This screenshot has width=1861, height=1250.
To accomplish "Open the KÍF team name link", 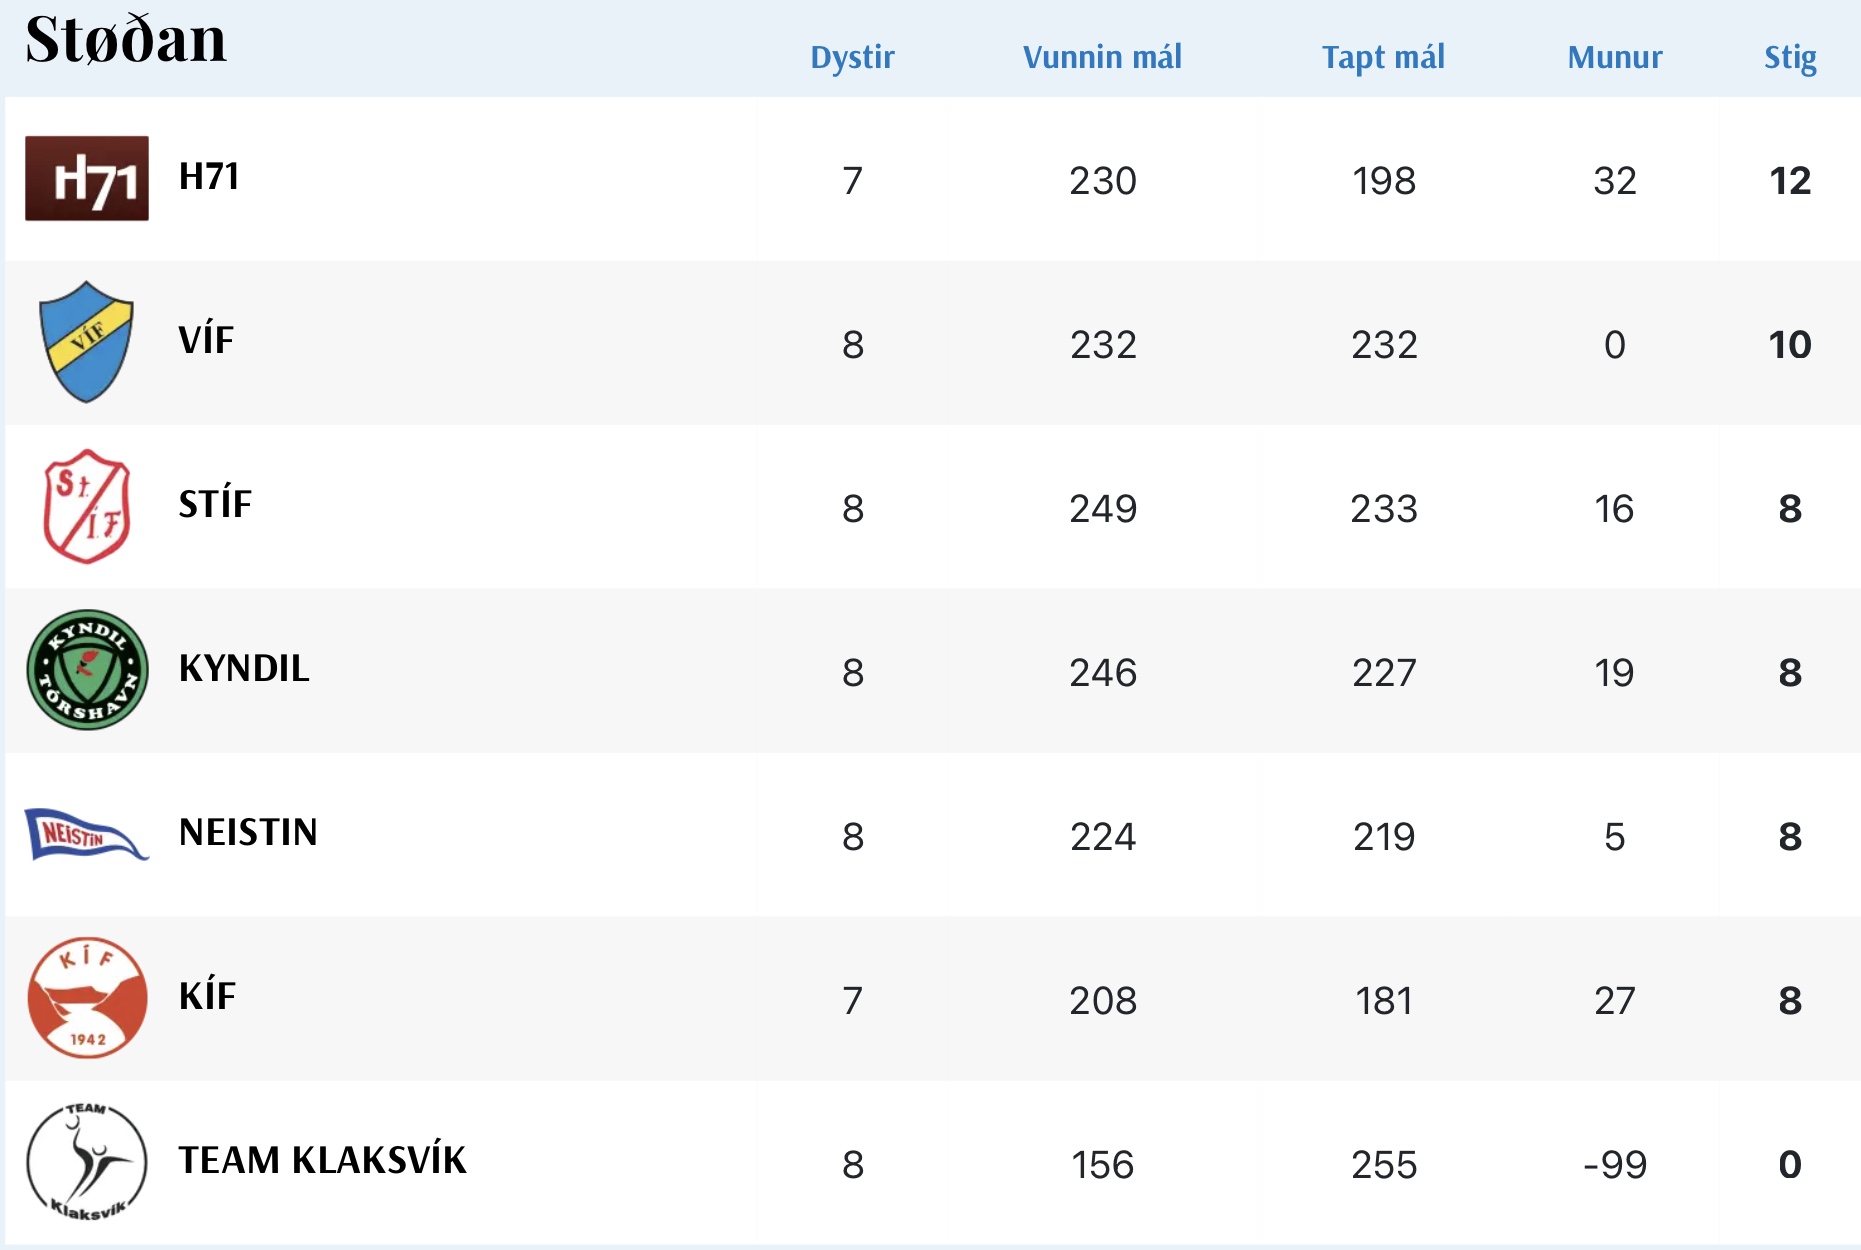I will tap(207, 997).
